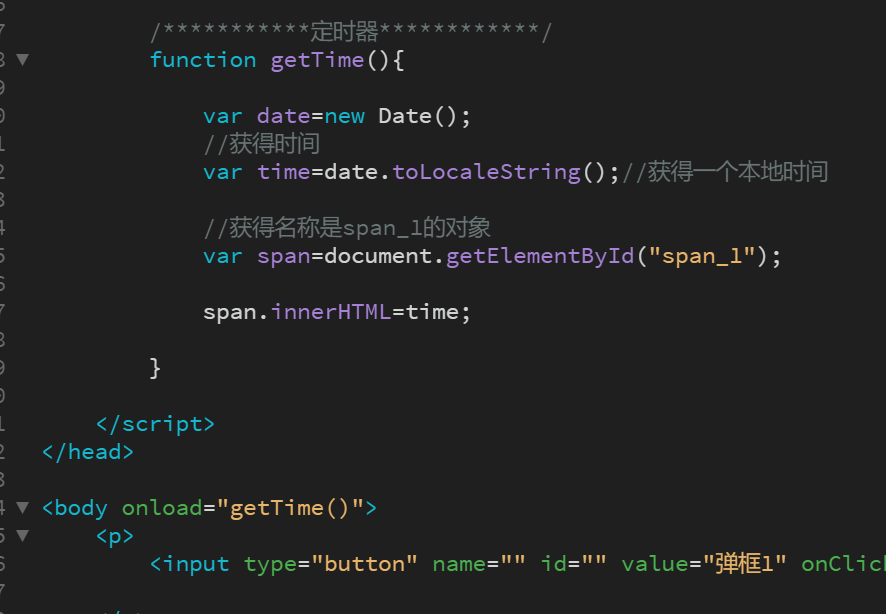The width and height of the screenshot is (886, 614).
Task: Click the </head> closing tag
Action: click(x=88, y=452)
